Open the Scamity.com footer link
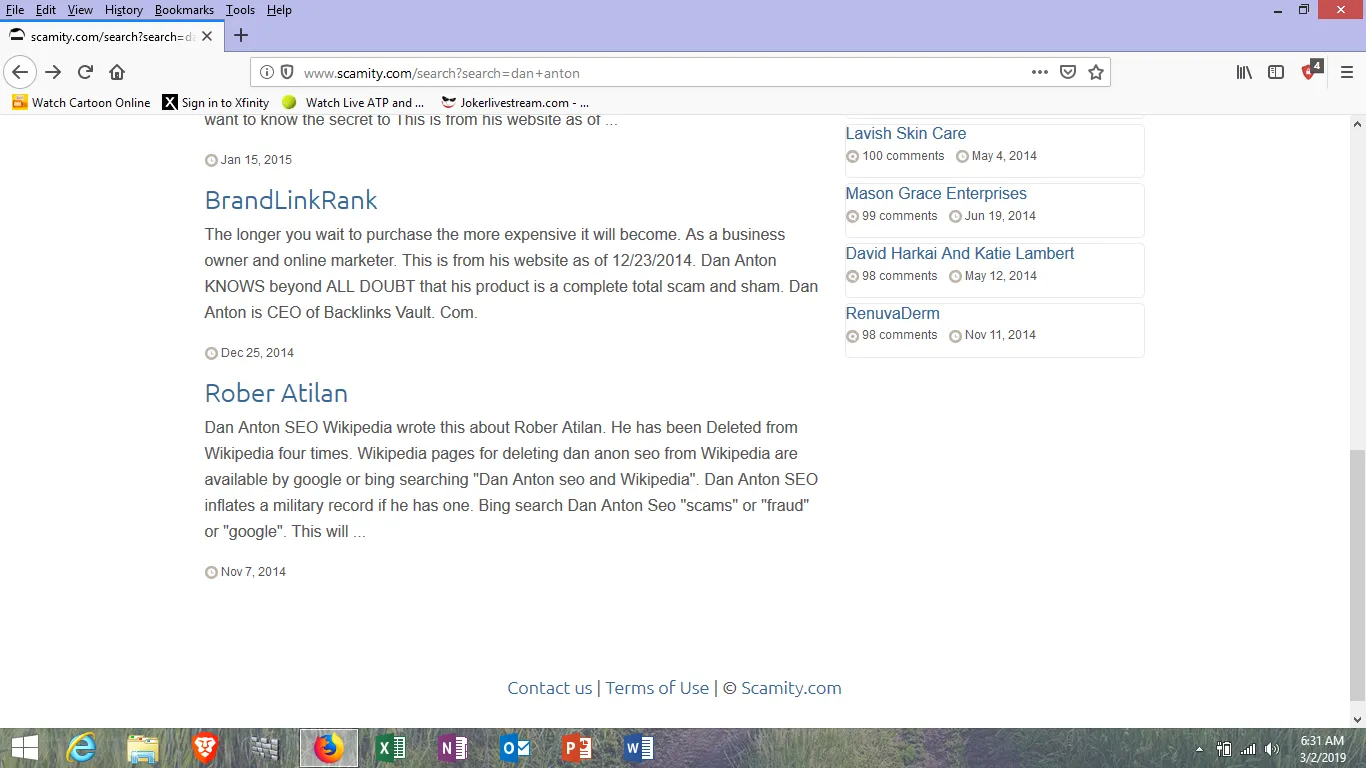 point(791,688)
